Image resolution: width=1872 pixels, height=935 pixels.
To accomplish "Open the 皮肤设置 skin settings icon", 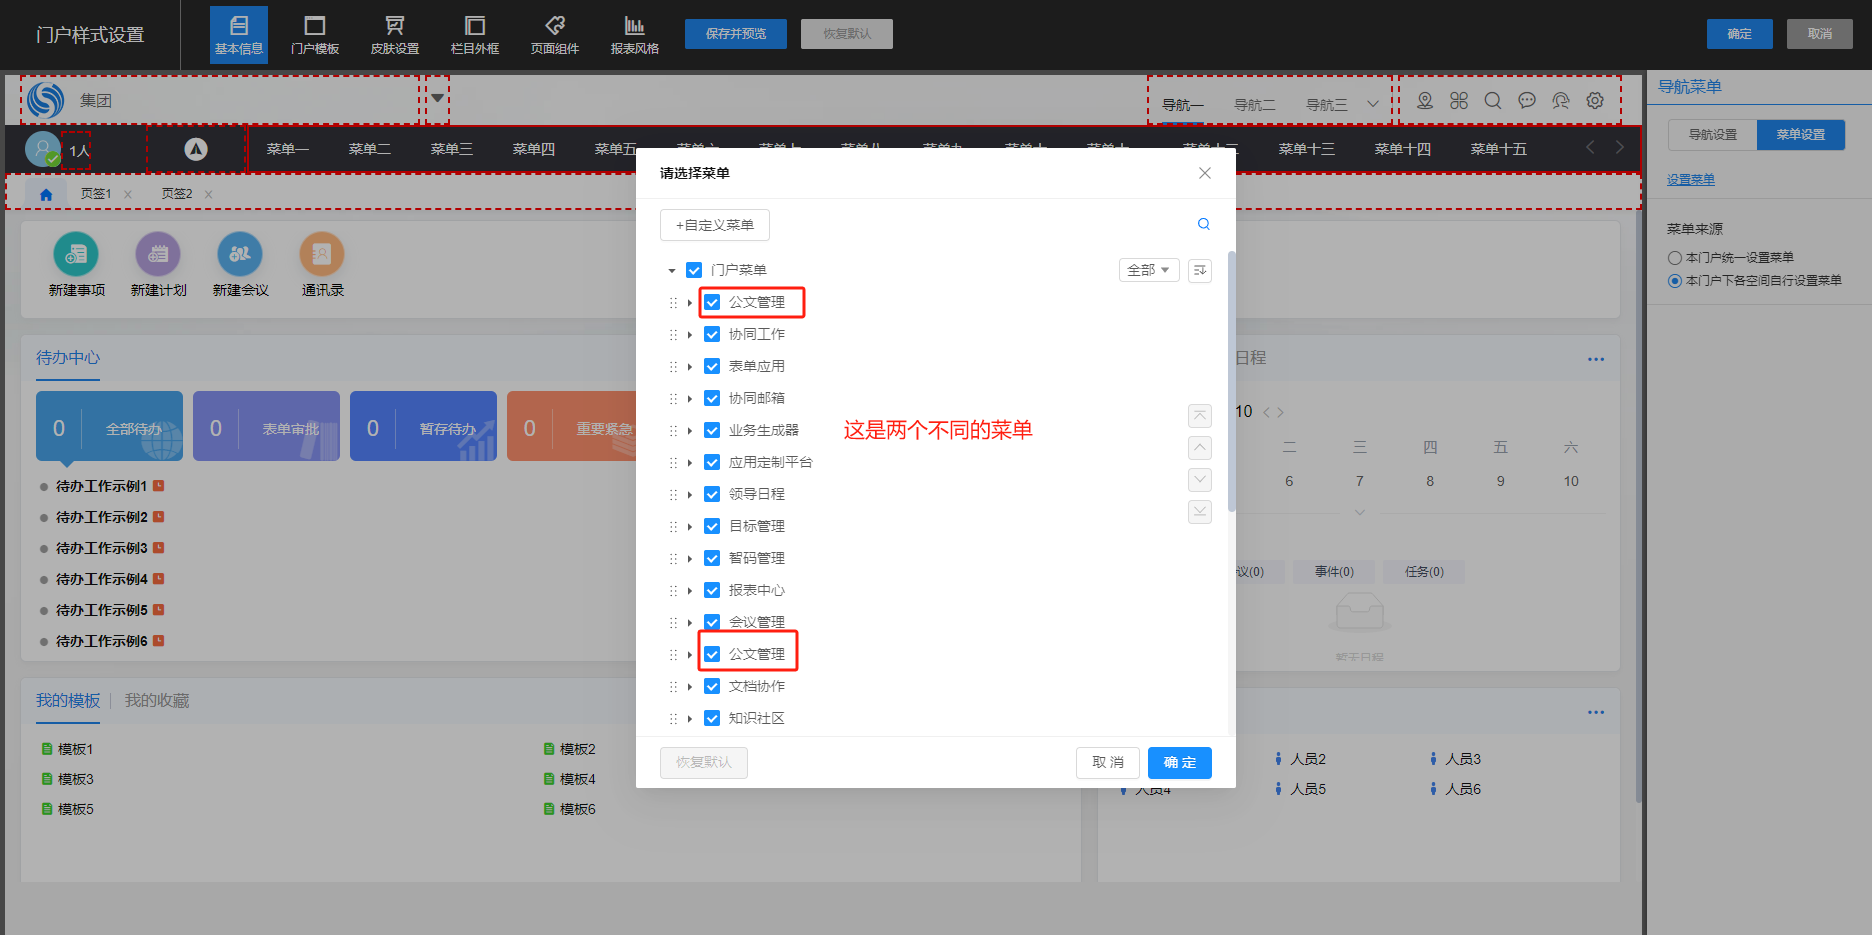I will 394,34.
